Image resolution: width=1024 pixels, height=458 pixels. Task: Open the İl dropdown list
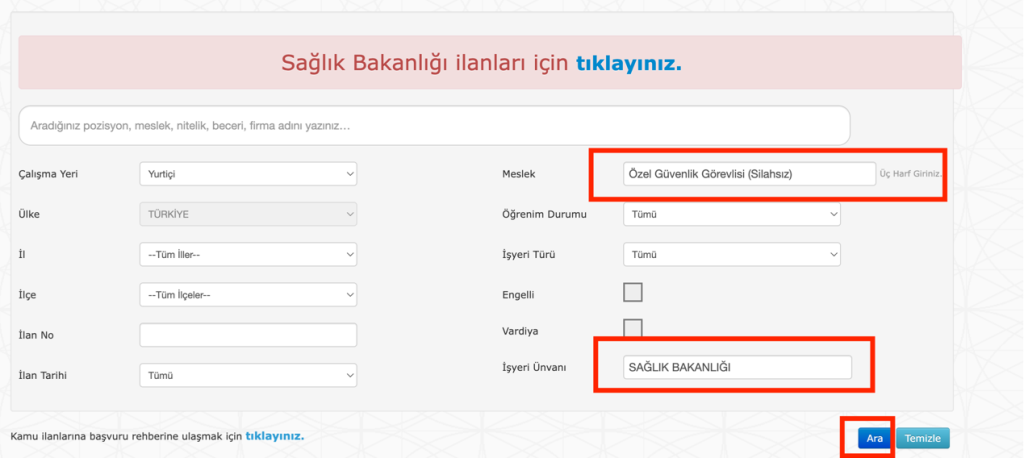click(248, 255)
